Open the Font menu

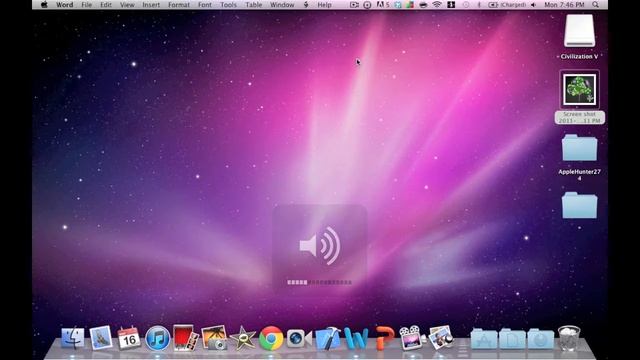pos(205,5)
